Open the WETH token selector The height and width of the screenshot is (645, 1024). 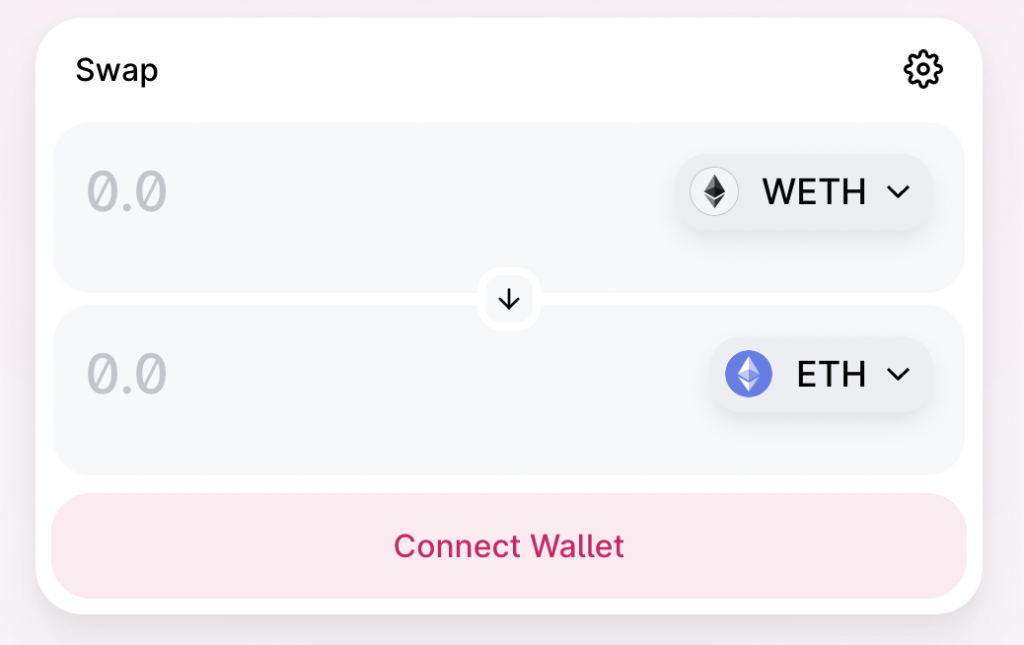pyautogui.click(x=803, y=191)
